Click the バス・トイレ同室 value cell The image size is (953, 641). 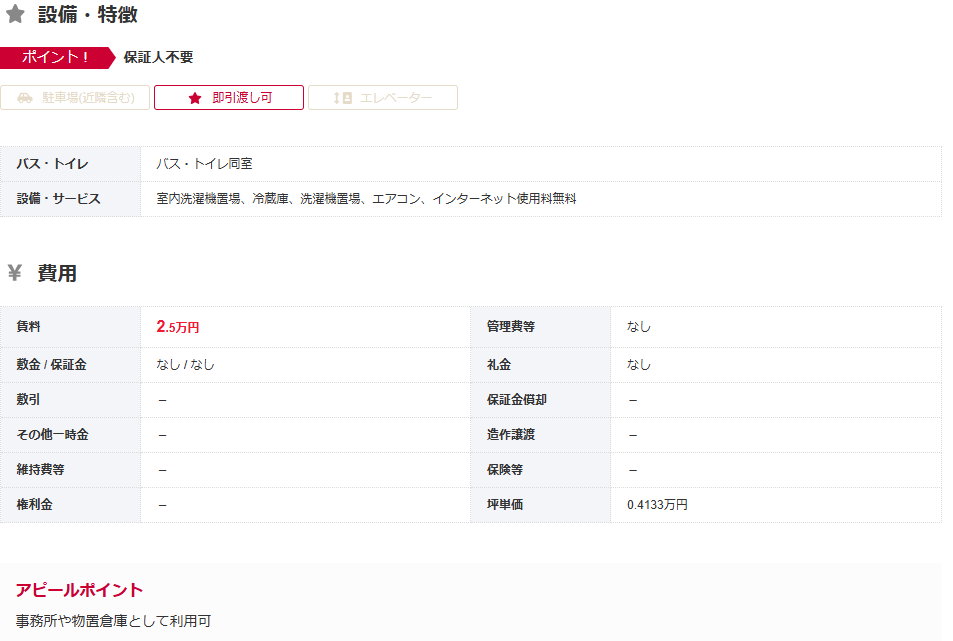click(211, 164)
